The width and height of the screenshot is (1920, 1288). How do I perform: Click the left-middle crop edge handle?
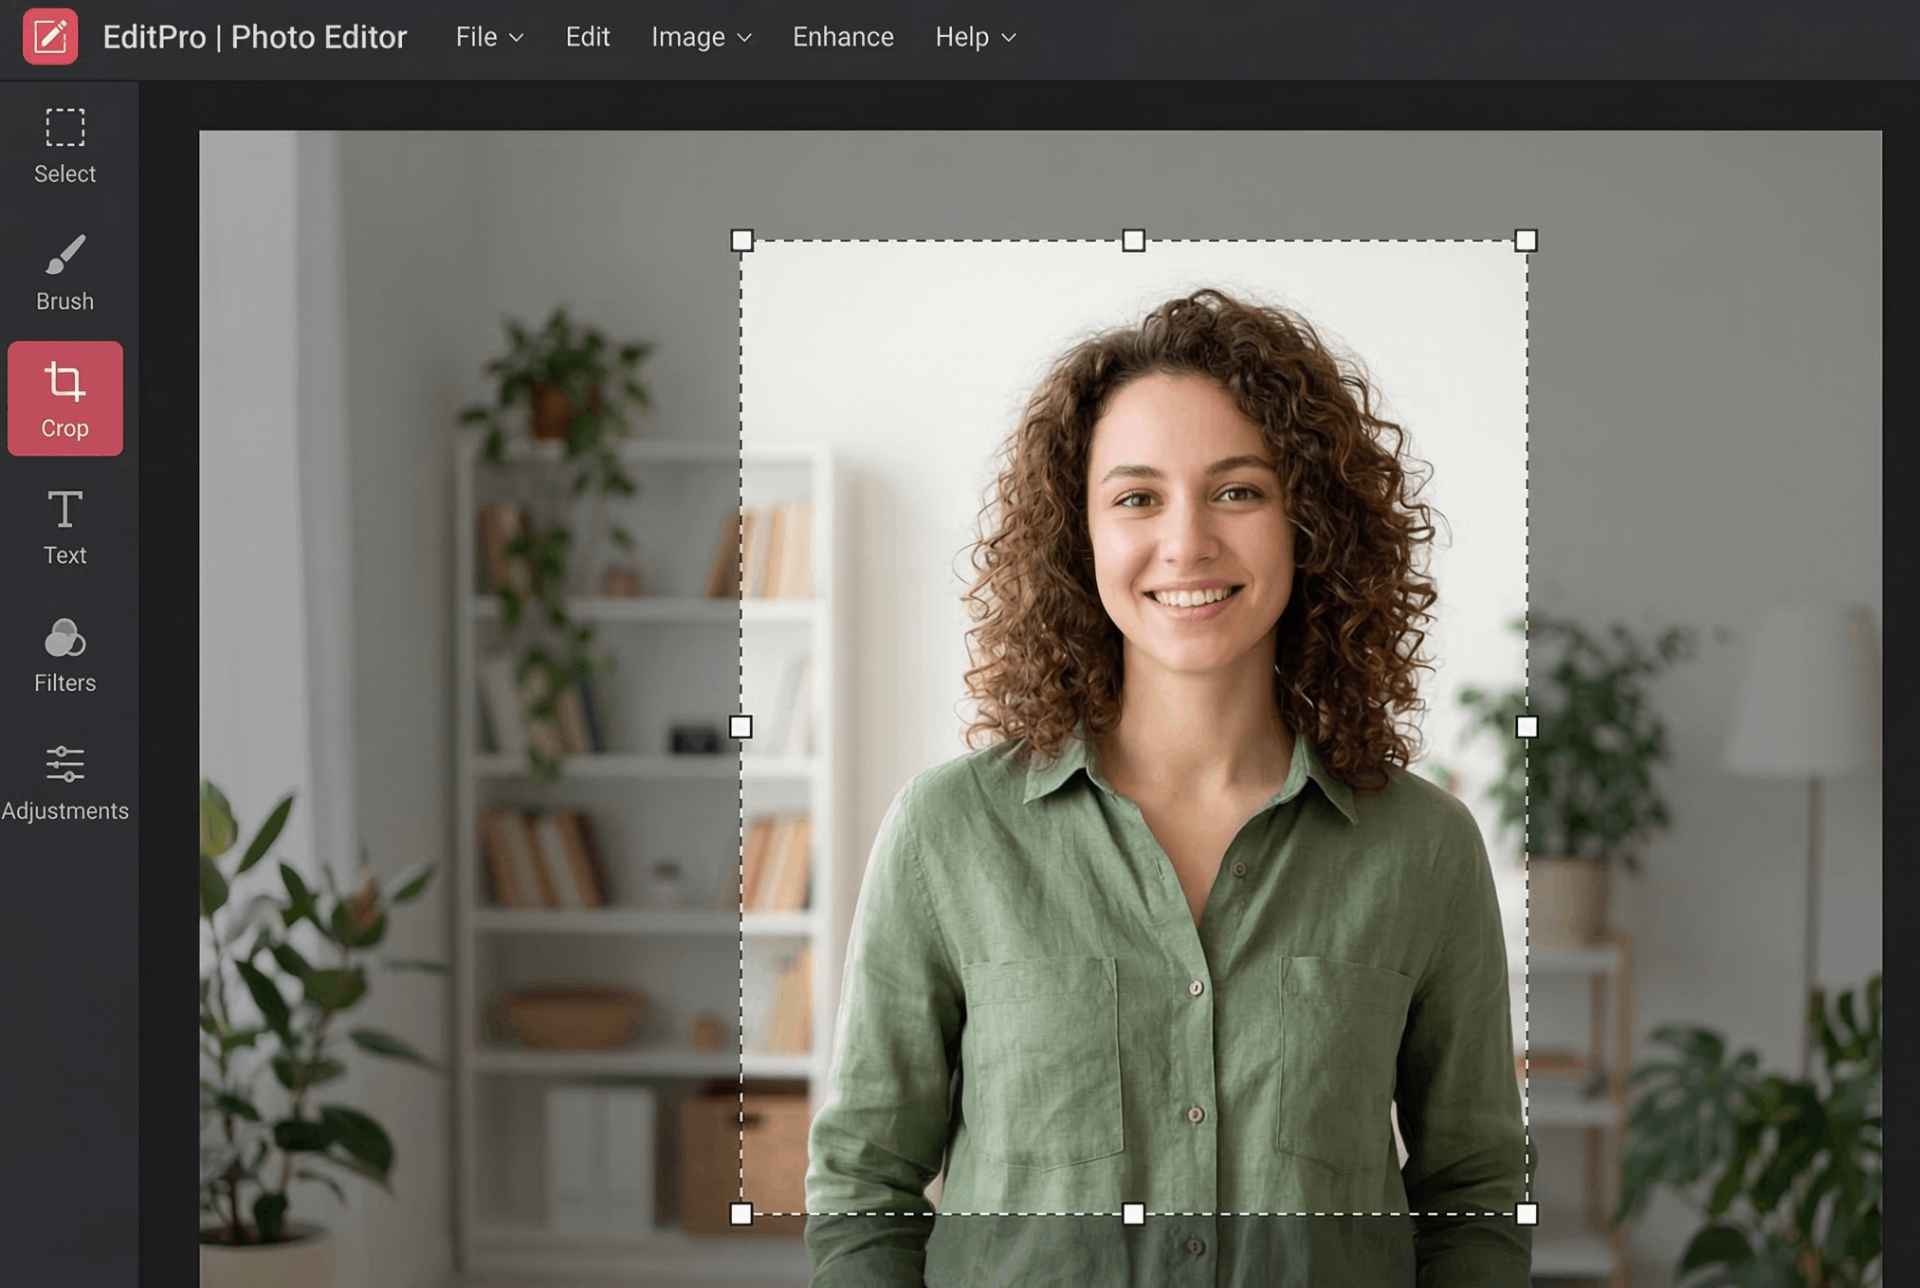click(741, 727)
